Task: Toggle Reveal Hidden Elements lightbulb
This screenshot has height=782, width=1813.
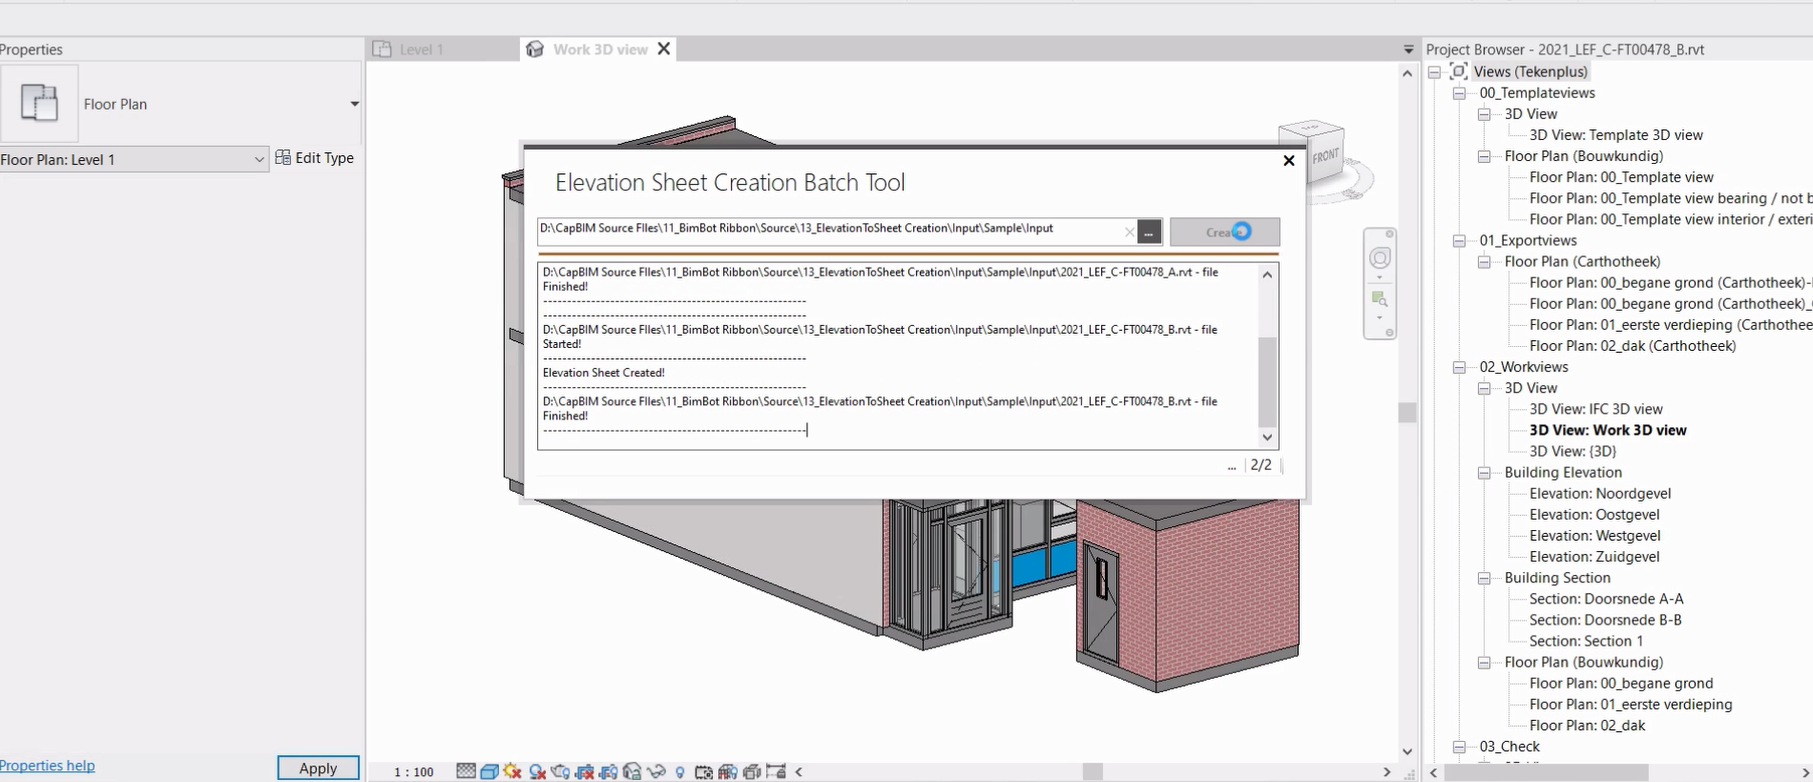Action: coord(680,771)
